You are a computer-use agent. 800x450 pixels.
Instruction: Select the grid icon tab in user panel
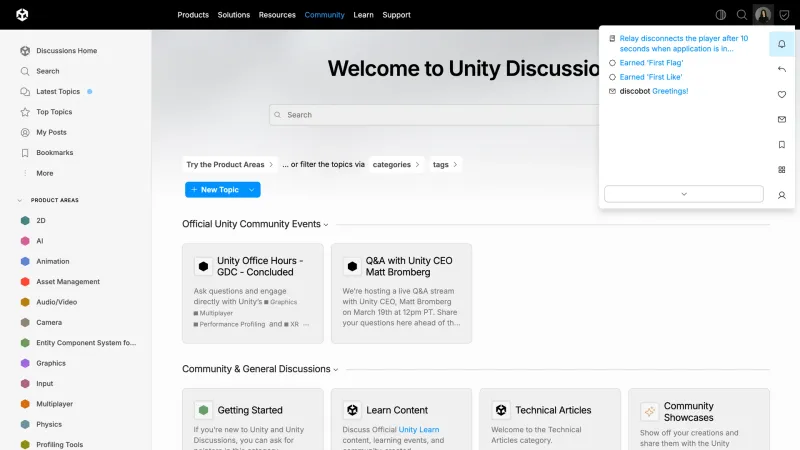pyautogui.click(x=782, y=170)
